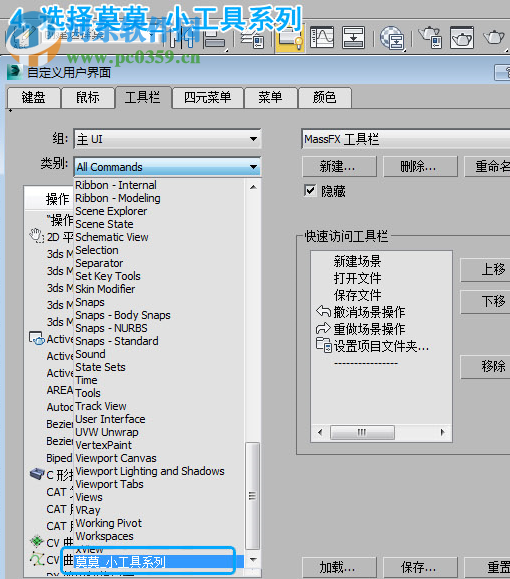Image resolution: width=510 pixels, height=579 pixels.
Task: Click the 加载... button
Action: pos(339,568)
